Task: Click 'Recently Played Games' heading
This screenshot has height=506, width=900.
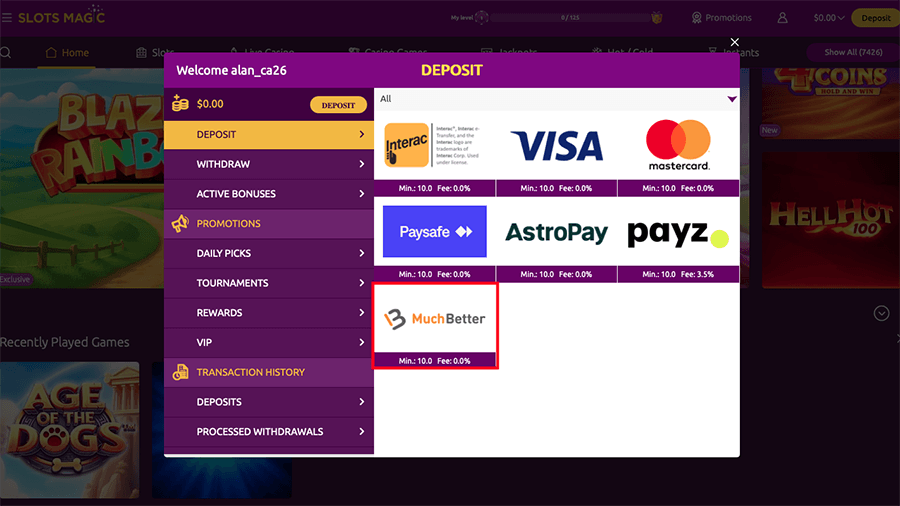Action: [64, 342]
